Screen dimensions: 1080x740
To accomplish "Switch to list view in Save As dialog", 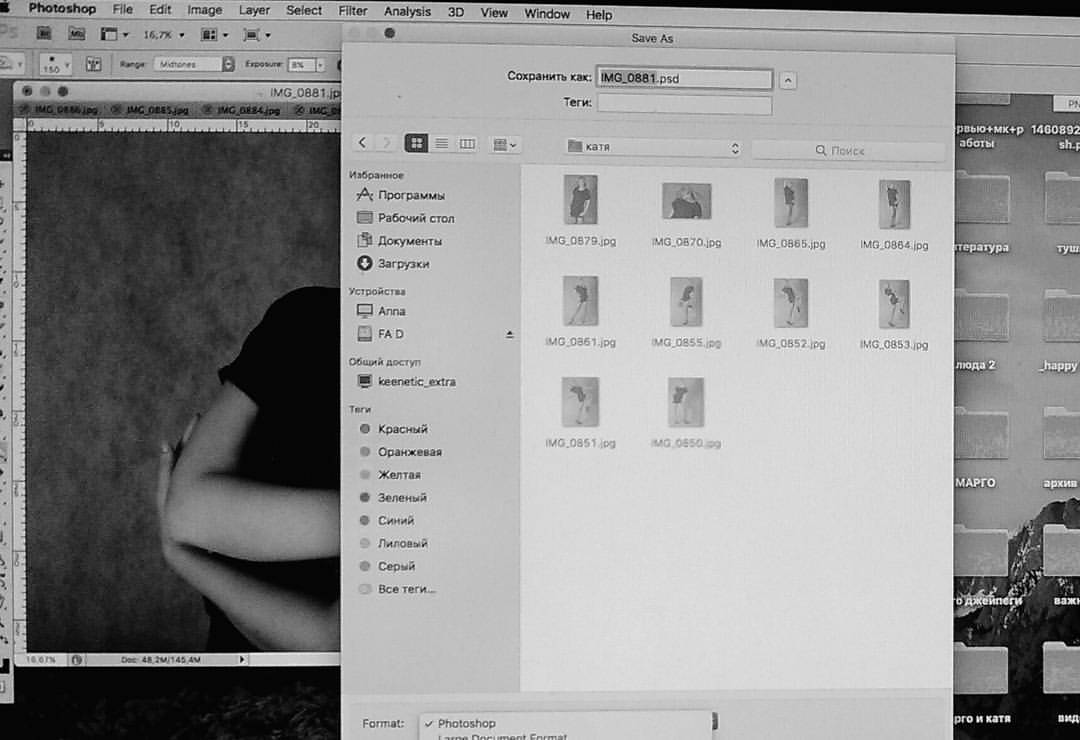I will [x=442, y=143].
